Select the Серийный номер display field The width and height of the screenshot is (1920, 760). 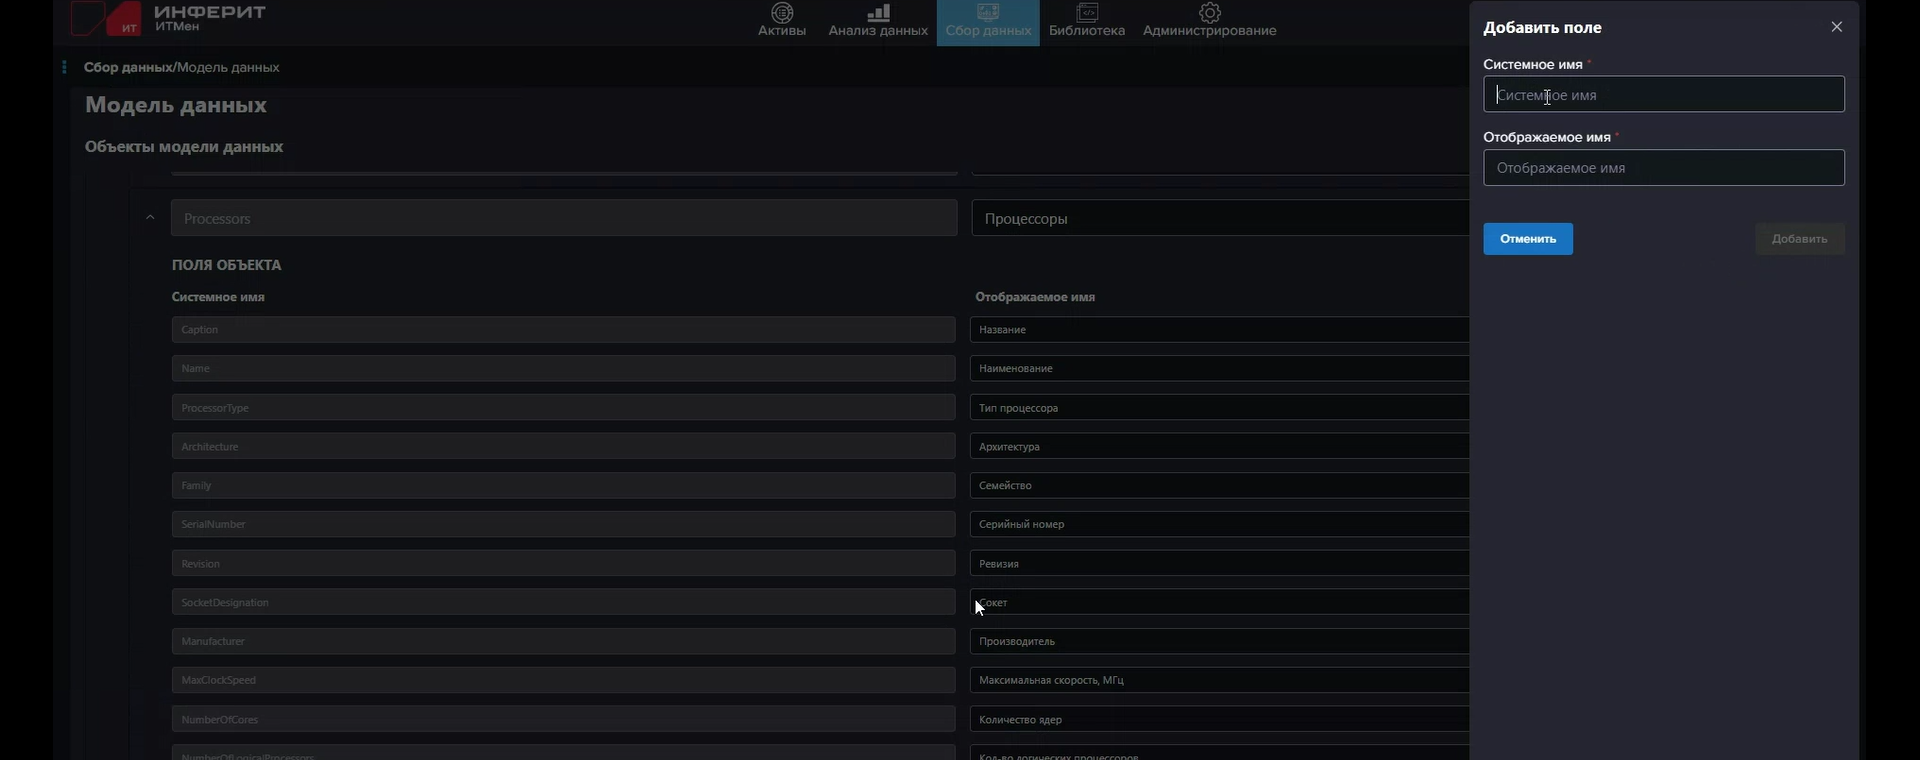coord(1220,524)
